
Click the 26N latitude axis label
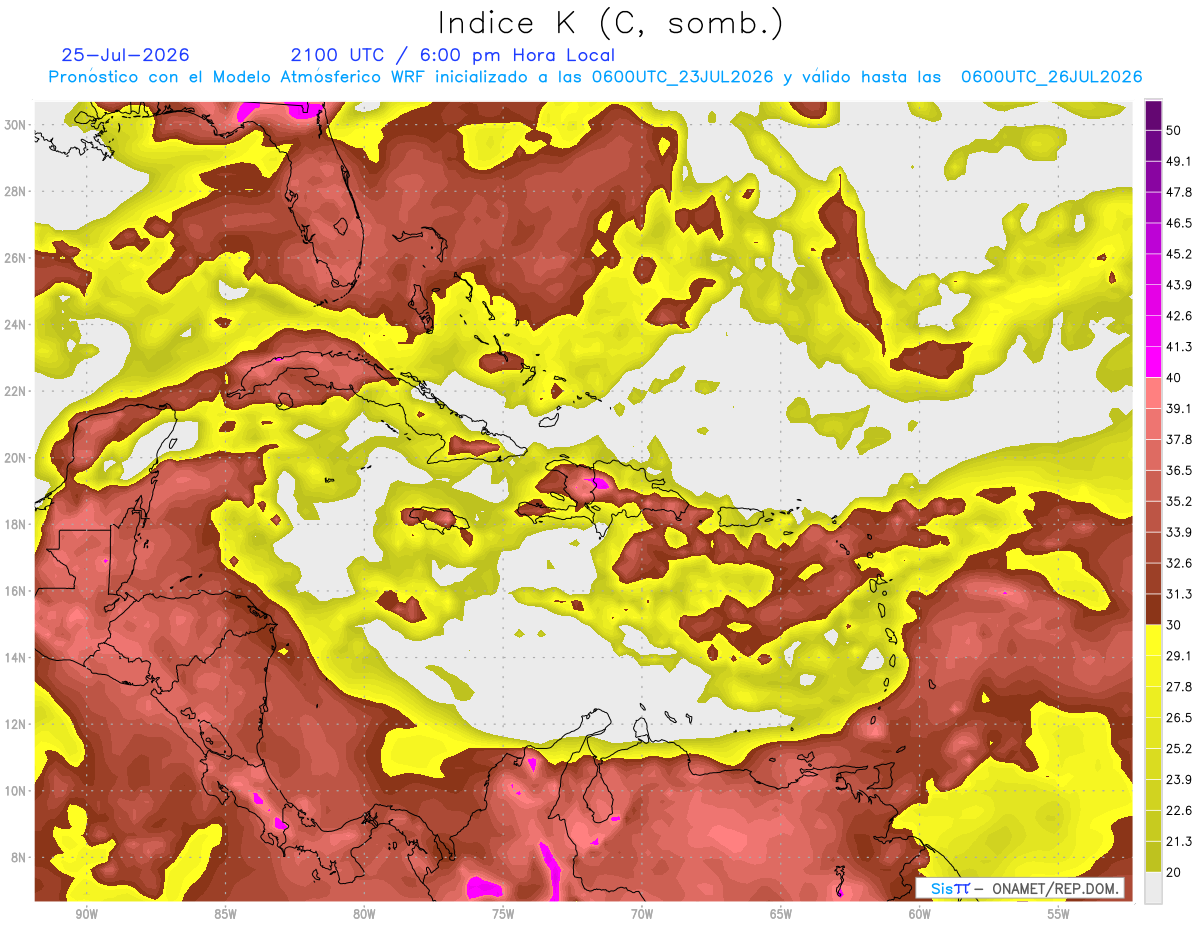pos(16,257)
